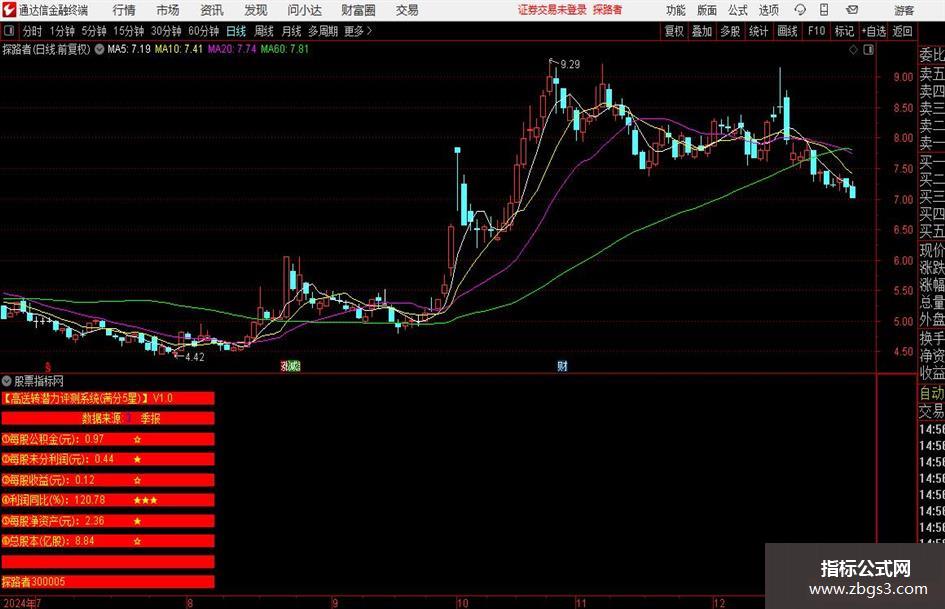The height and width of the screenshot is (609, 945).
Task: Open the 多周期 multi-period view
Action: (x=323, y=31)
